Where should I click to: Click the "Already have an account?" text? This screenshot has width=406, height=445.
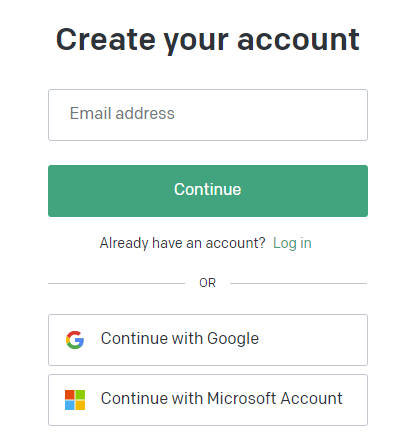click(182, 243)
